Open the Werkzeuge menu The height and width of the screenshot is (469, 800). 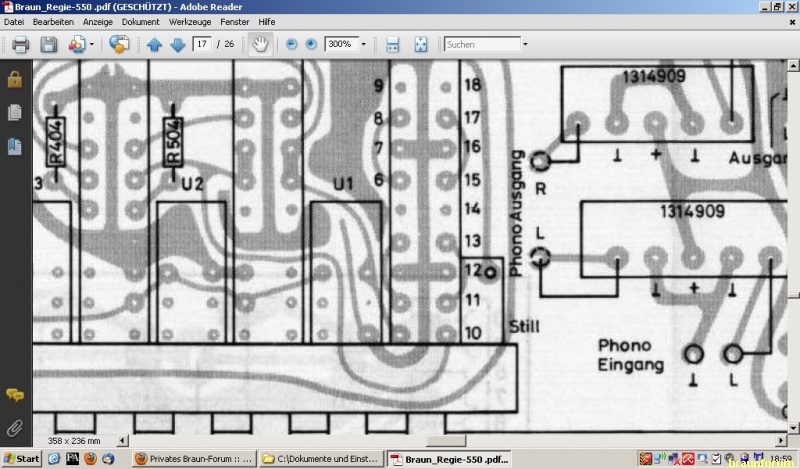click(190, 22)
